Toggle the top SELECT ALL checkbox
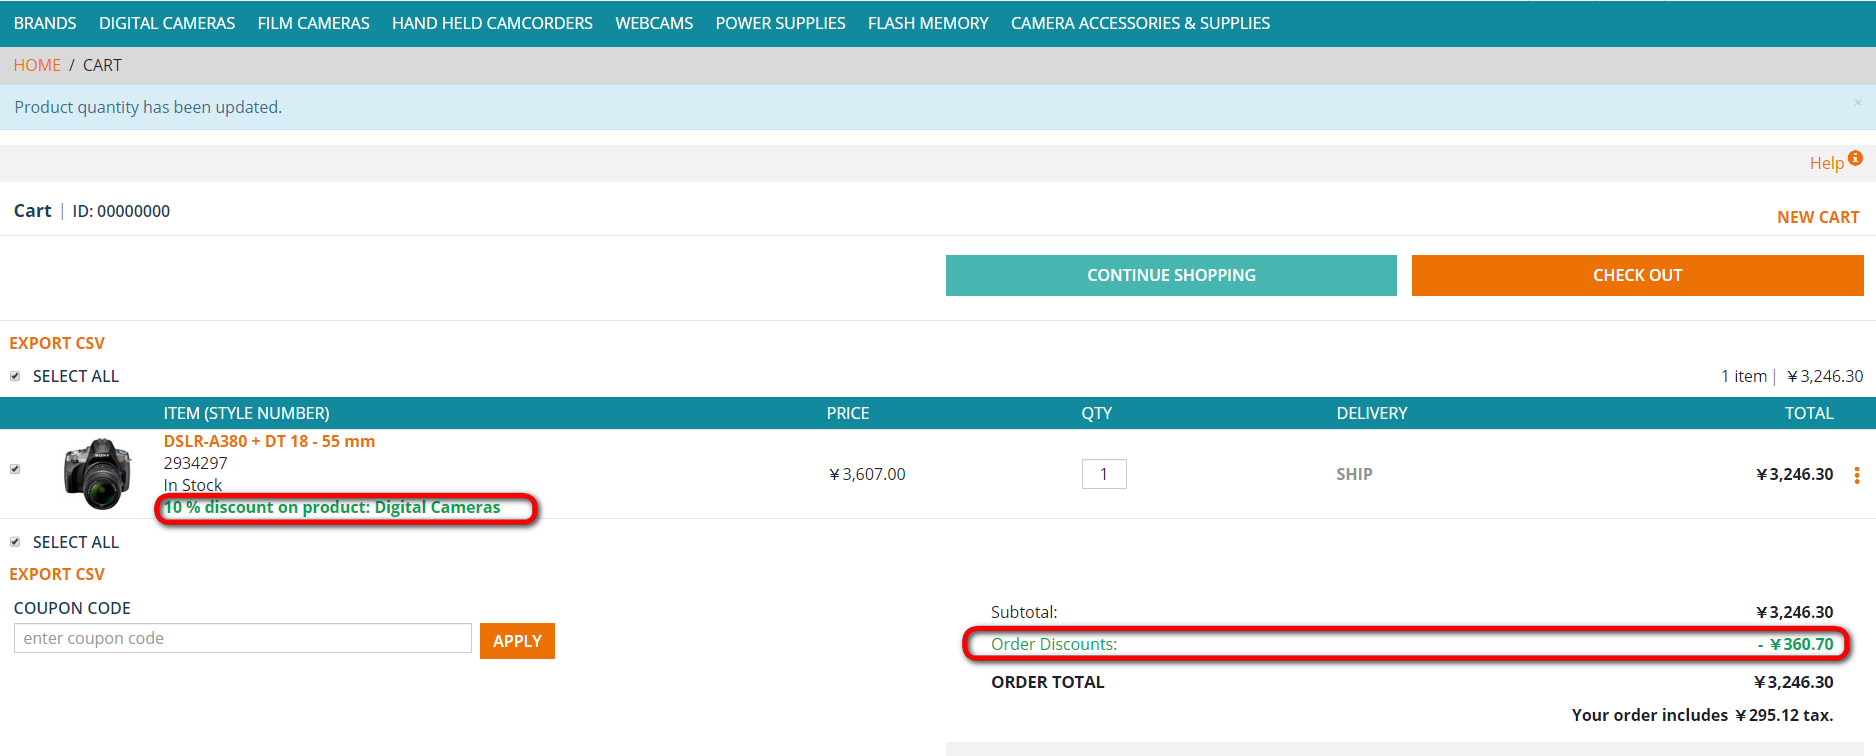This screenshot has width=1876, height=756. click(15, 376)
